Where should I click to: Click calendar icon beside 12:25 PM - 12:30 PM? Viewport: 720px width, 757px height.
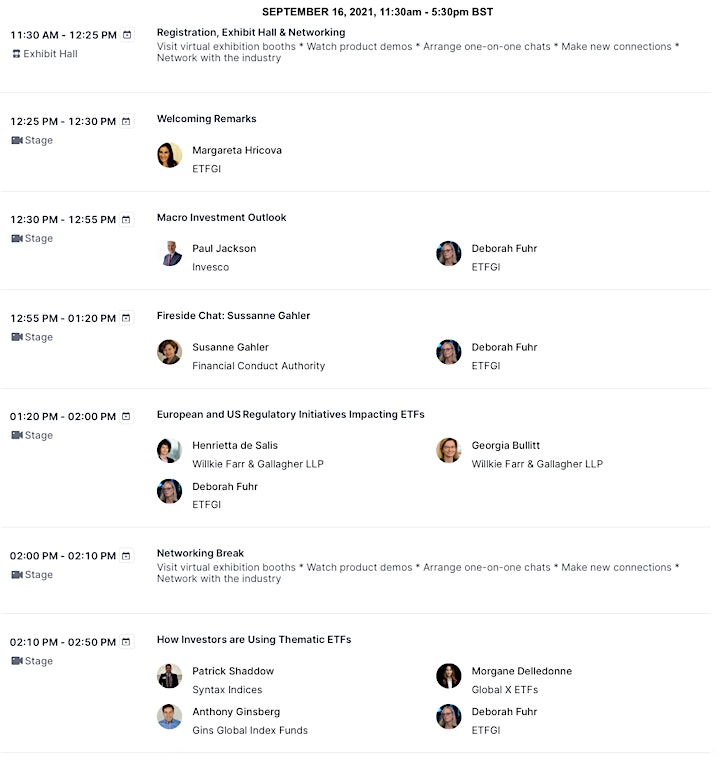coord(126,121)
